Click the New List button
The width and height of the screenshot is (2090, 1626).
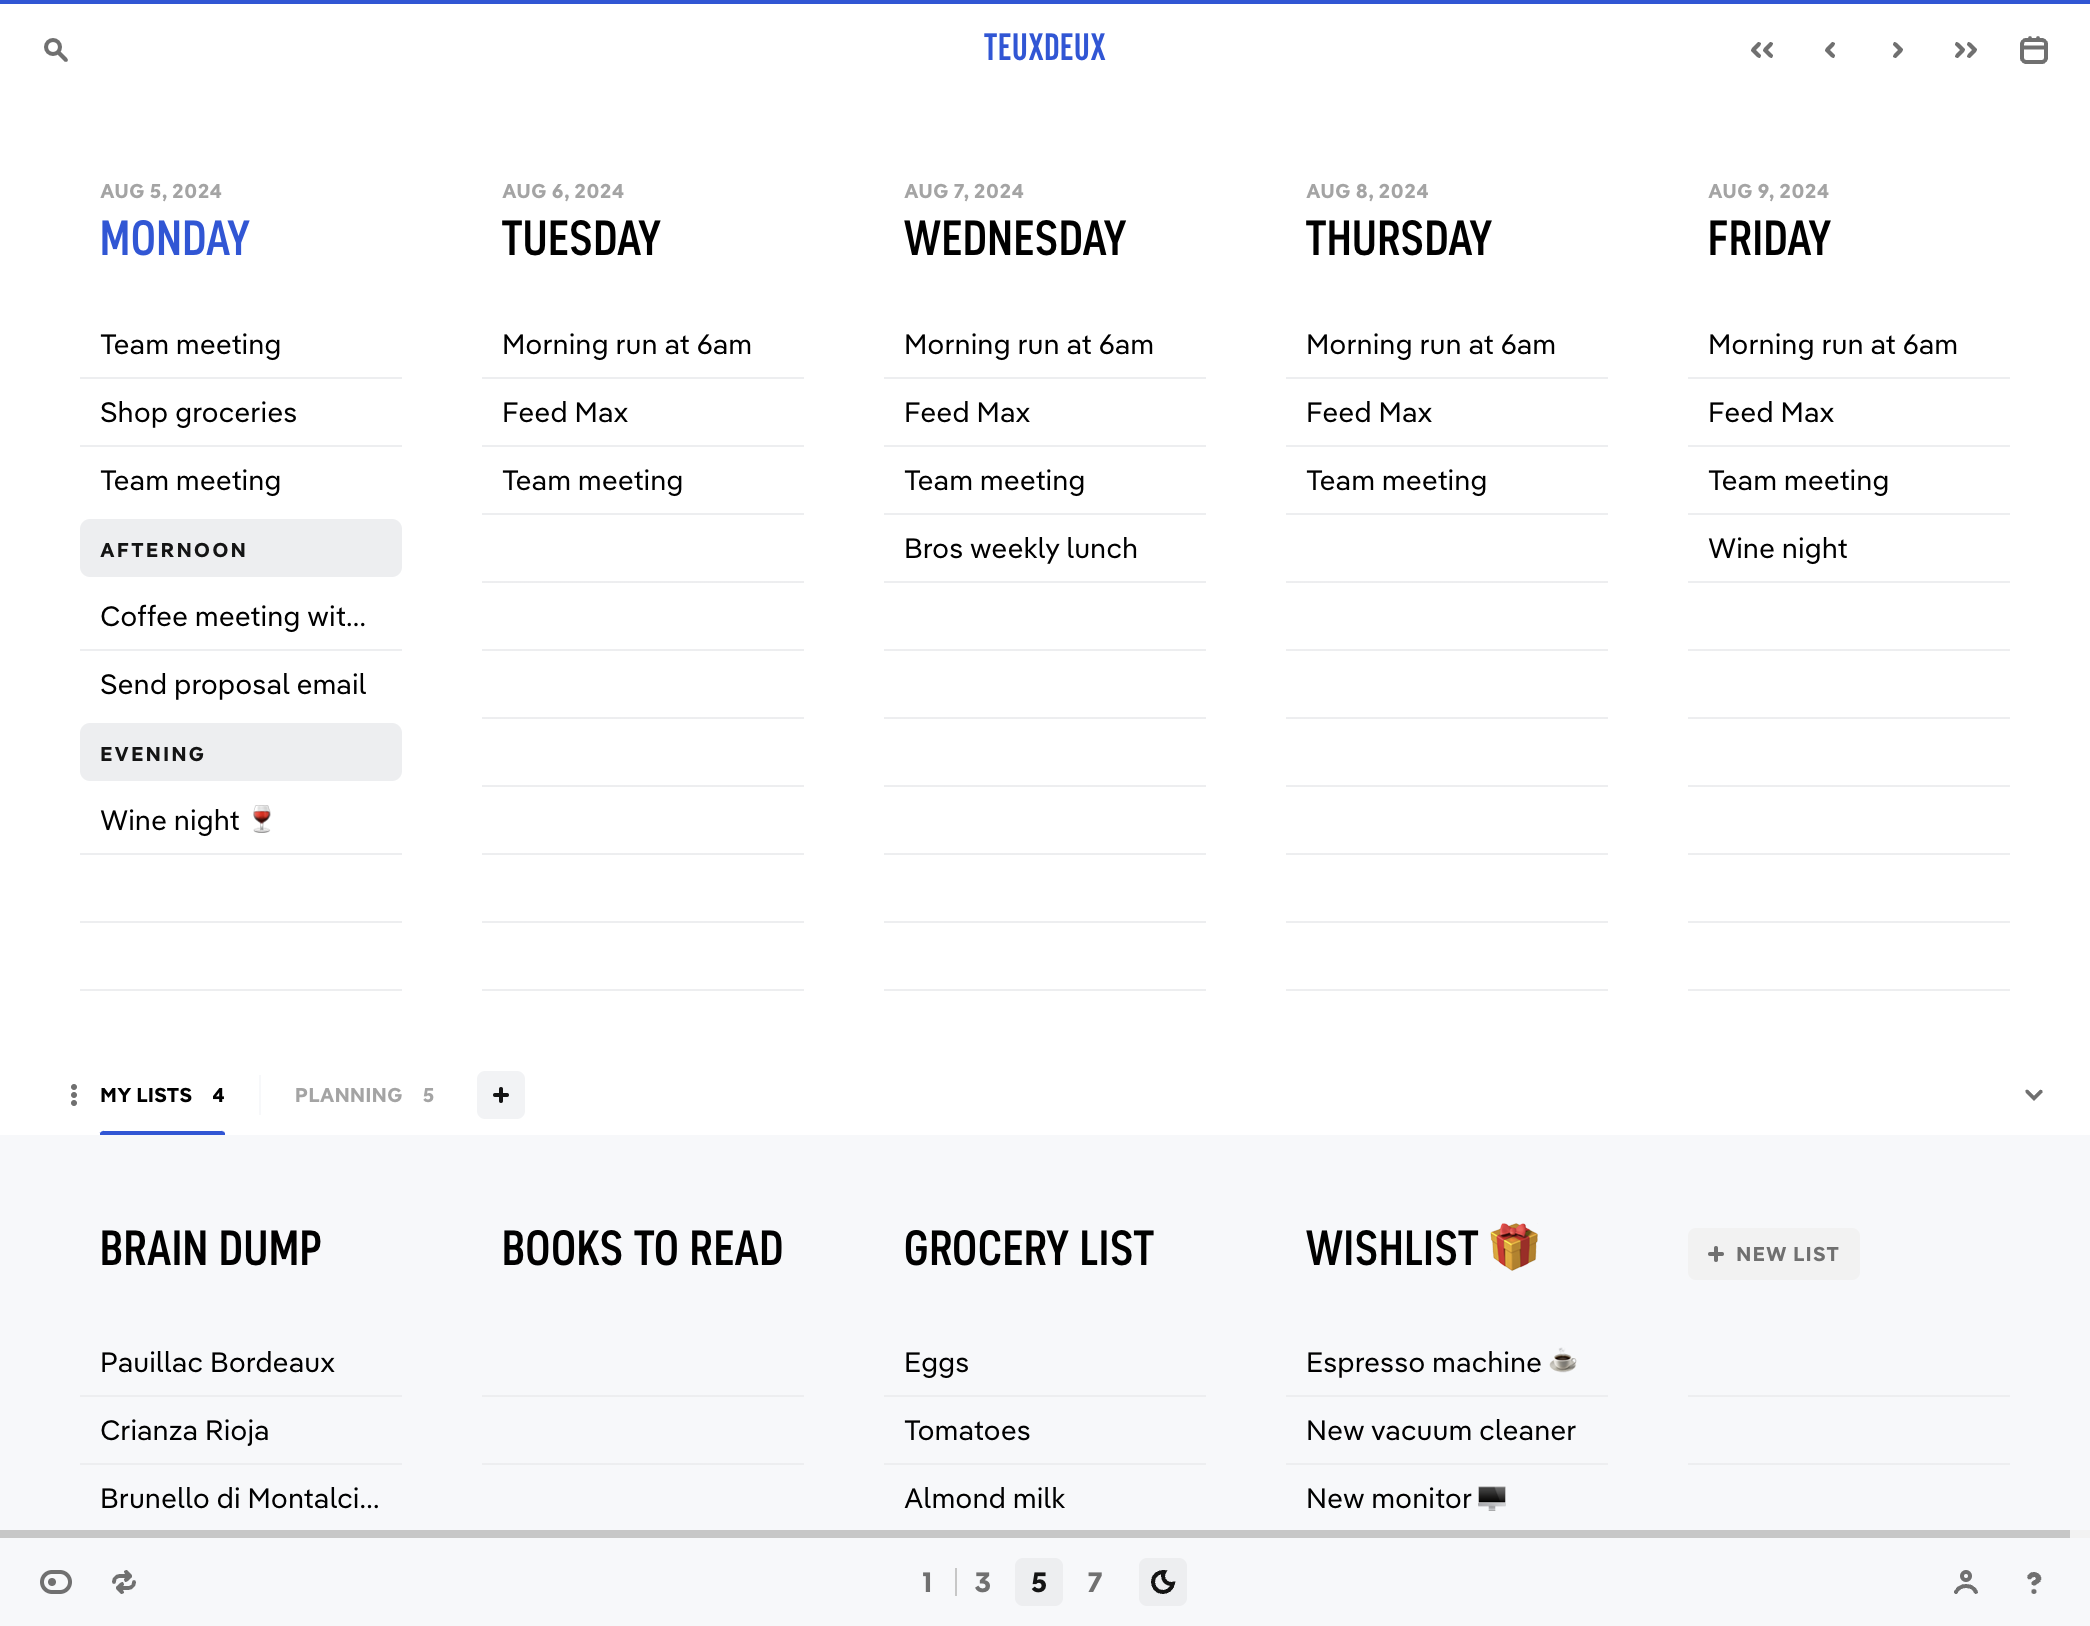coord(1774,1254)
